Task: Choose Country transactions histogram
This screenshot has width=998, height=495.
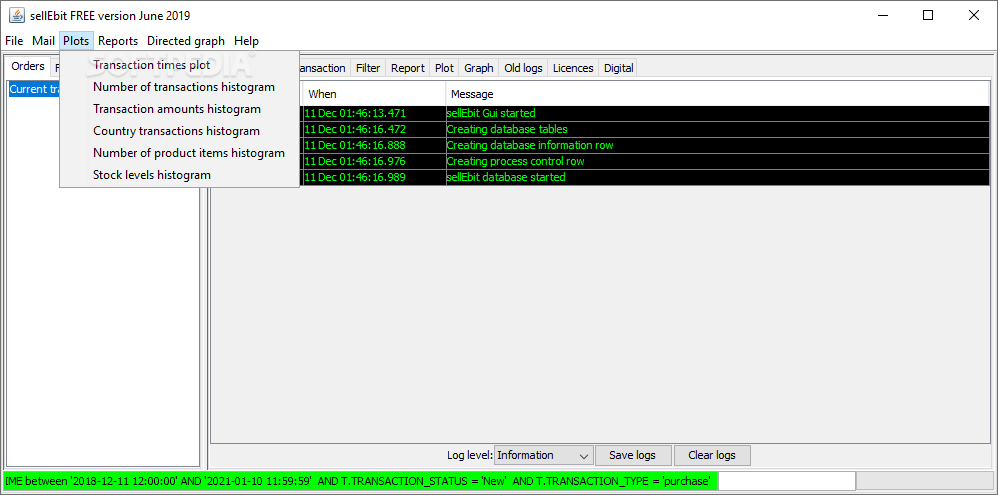Action: (179, 131)
